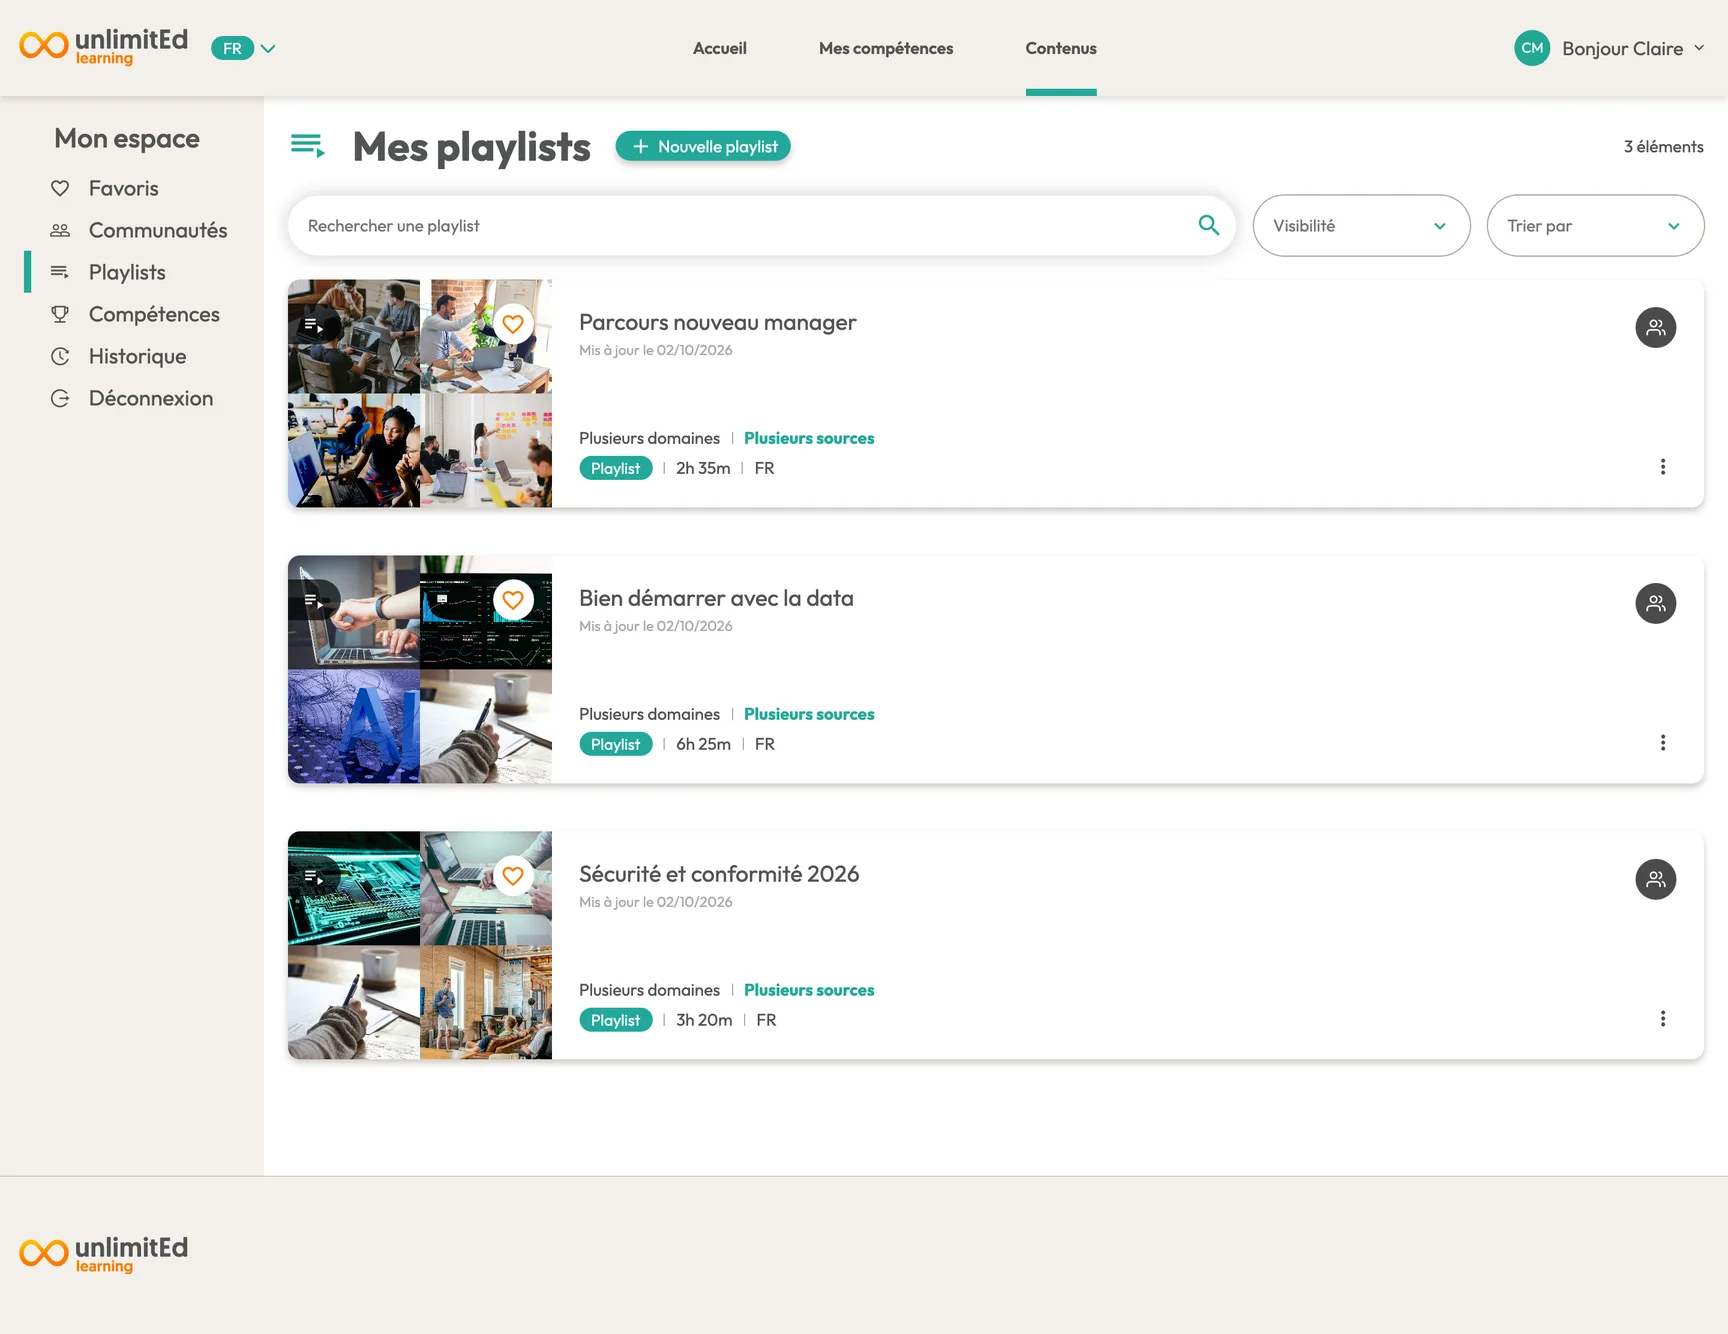Viewport: 1728px width, 1334px height.
Task: Expand the Visibilité filter dropdown
Action: pos(1361,226)
